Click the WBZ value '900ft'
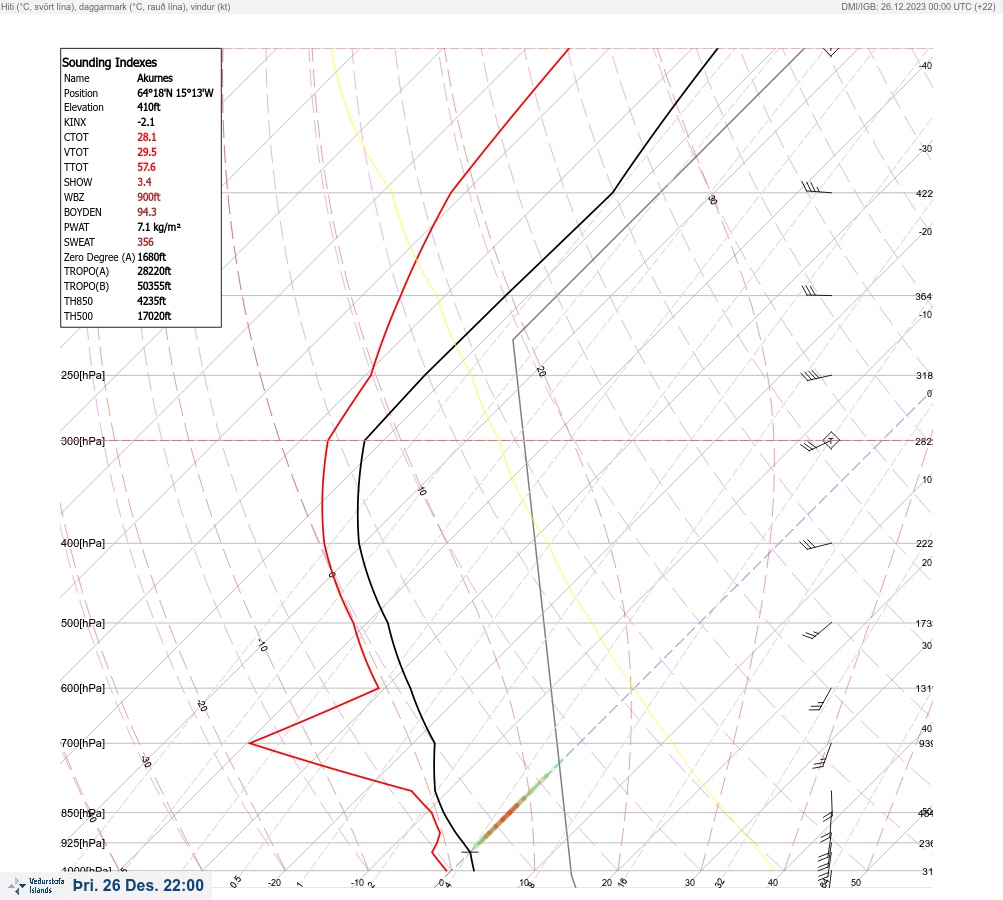Image resolution: width=1003 pixels, height=900 pixels. [148, 197]
